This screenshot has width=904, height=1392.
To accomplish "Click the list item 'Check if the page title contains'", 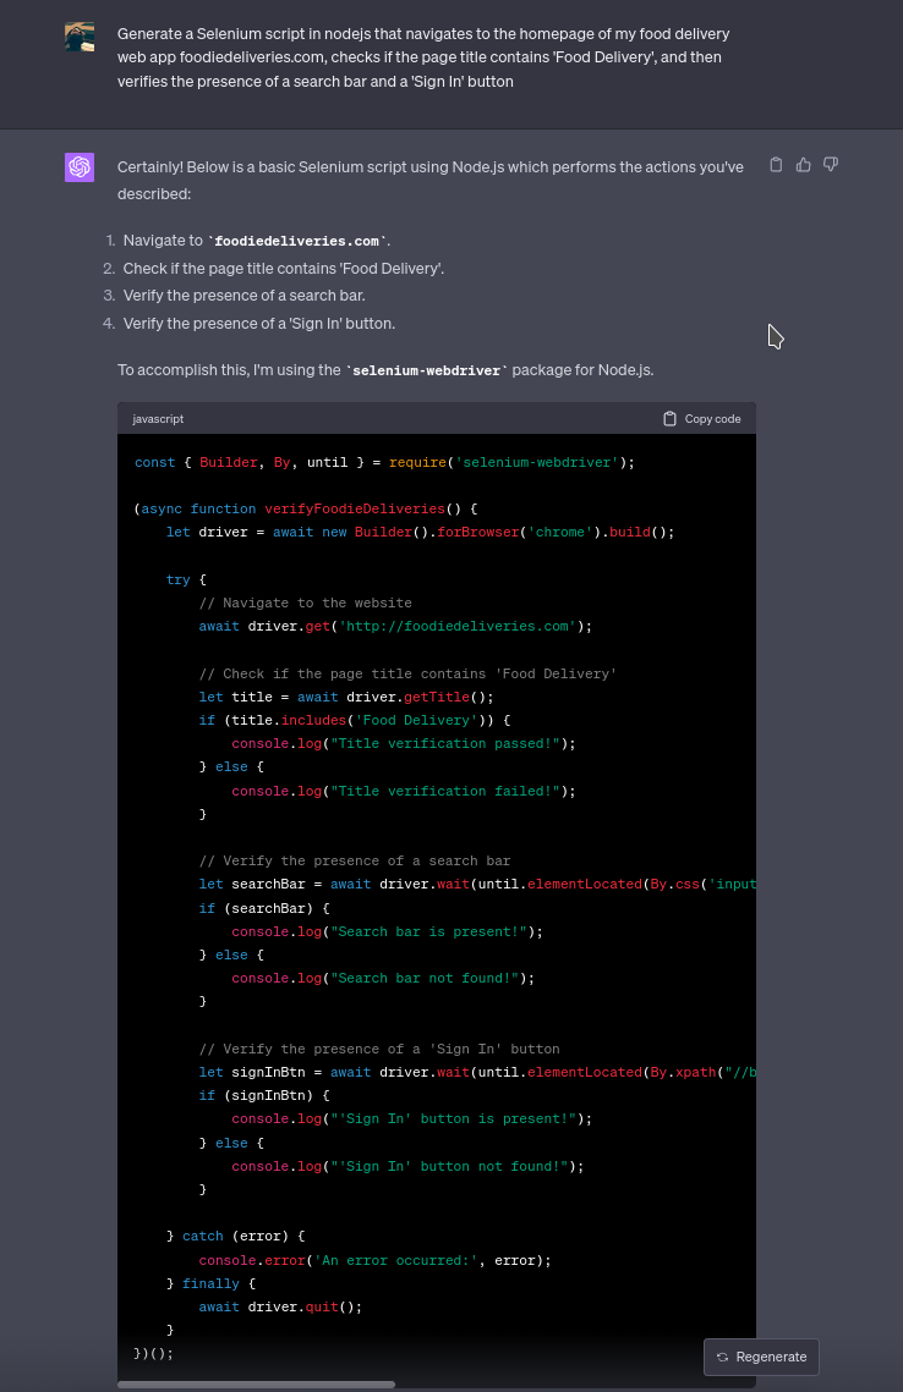I will tap(284, 268).
